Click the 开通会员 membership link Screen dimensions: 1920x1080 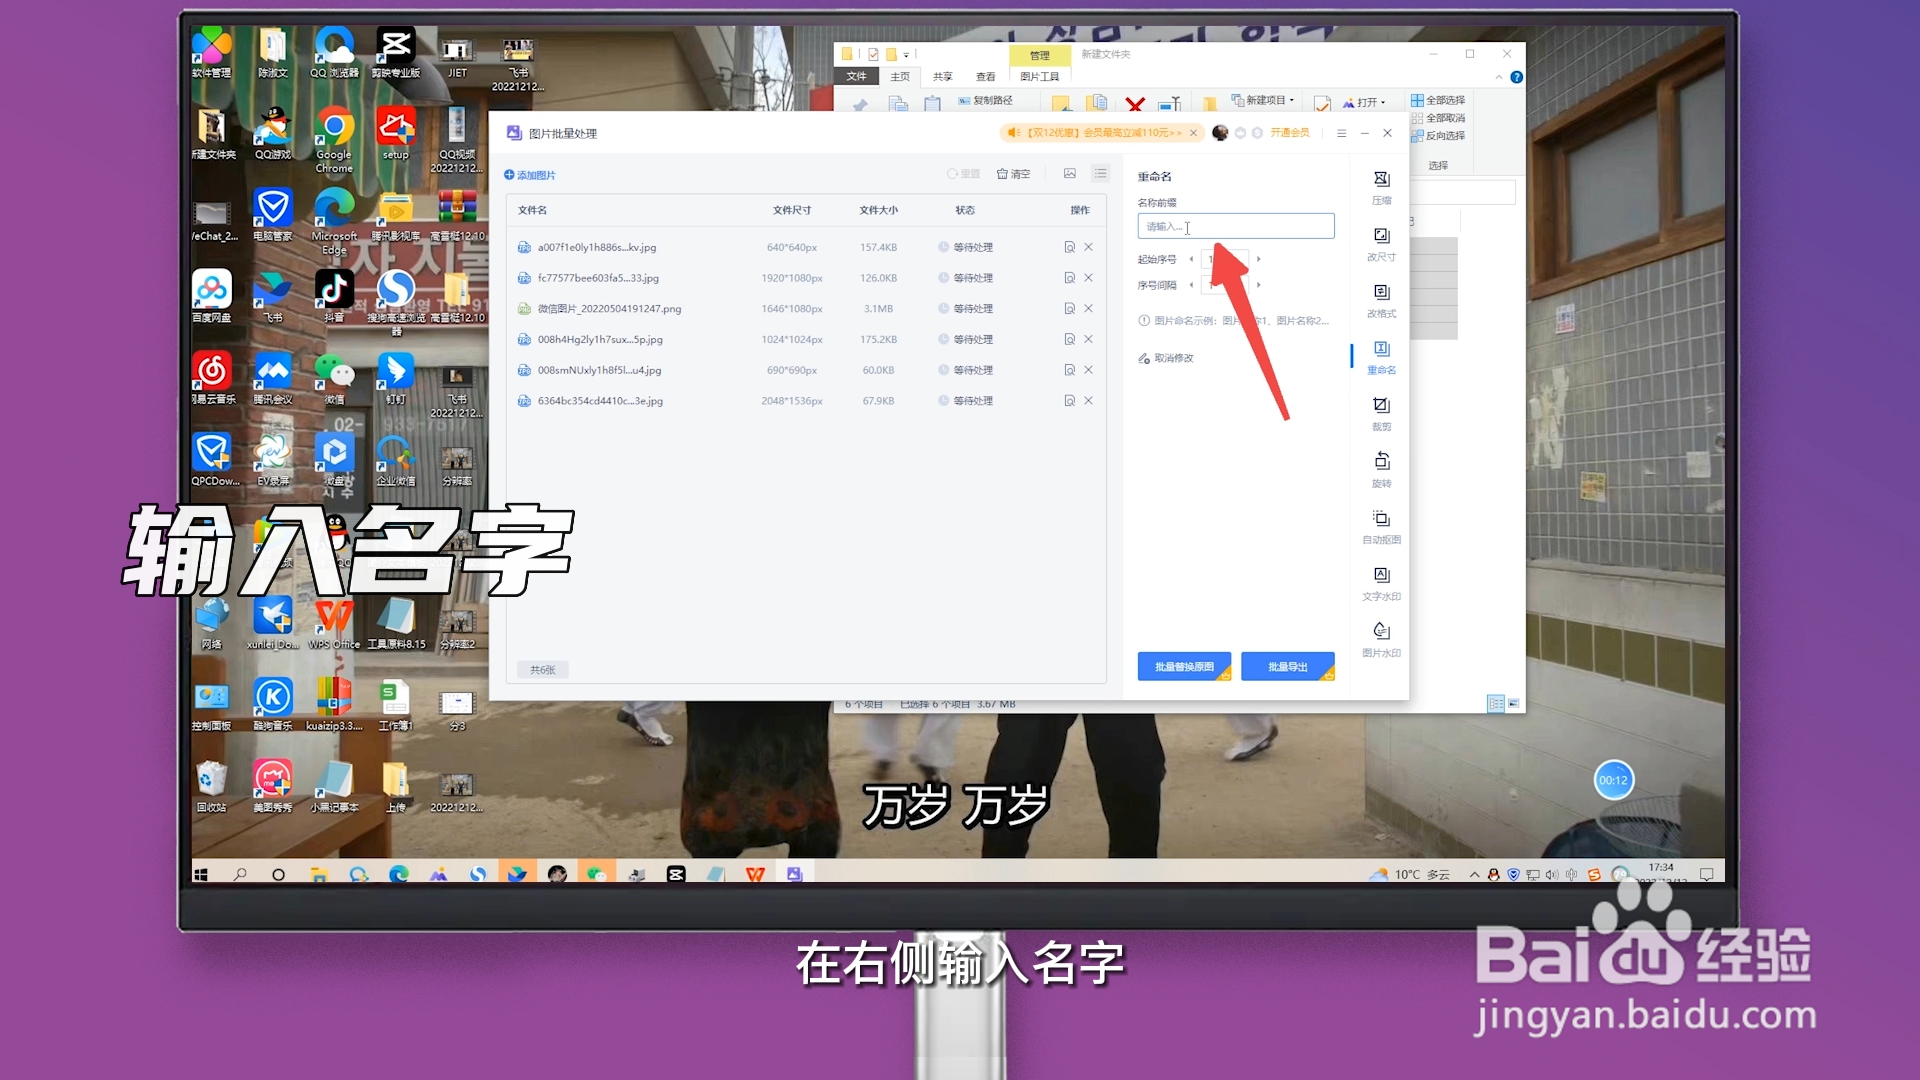[1290, 133]
